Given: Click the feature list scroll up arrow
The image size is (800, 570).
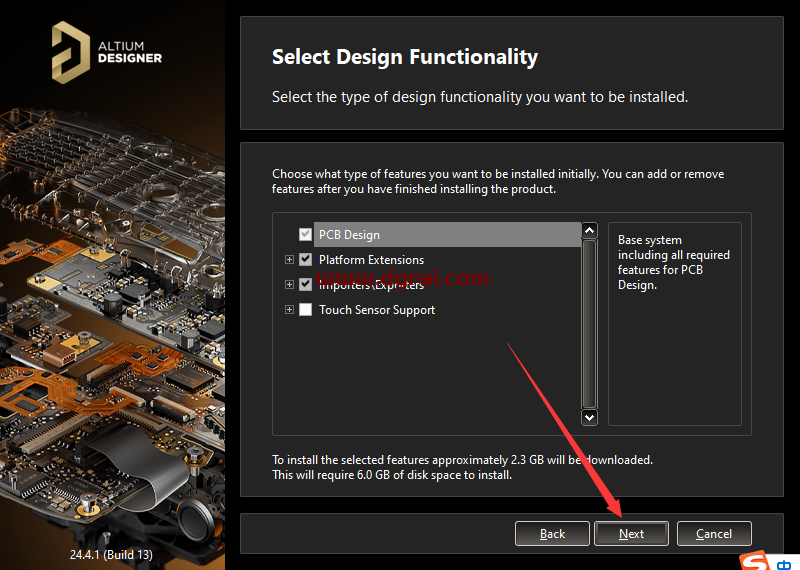Looking at the screenshot, I should pos(589,231).
